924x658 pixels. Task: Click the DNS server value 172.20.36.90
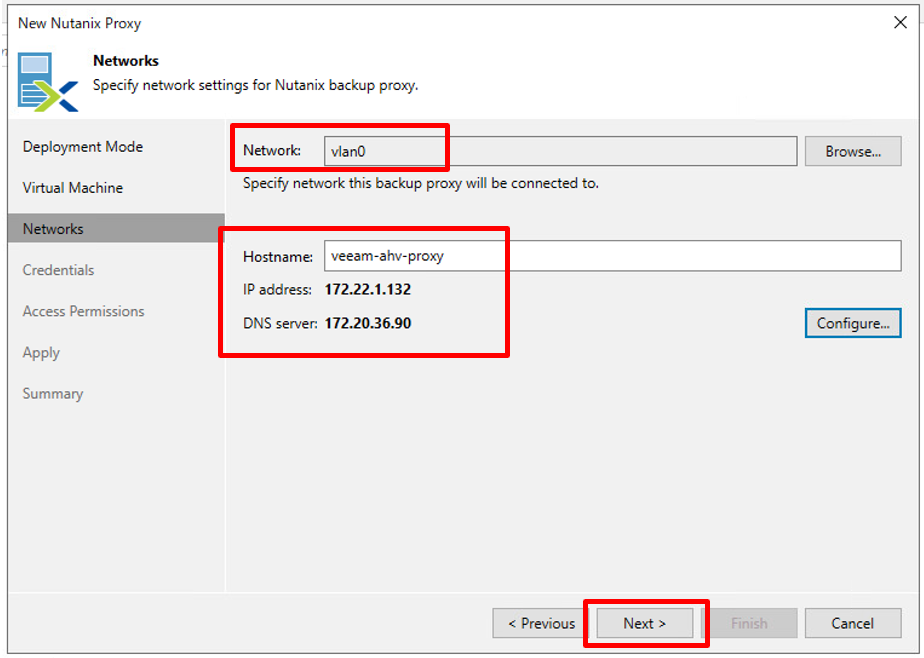(x=368, y=323)
